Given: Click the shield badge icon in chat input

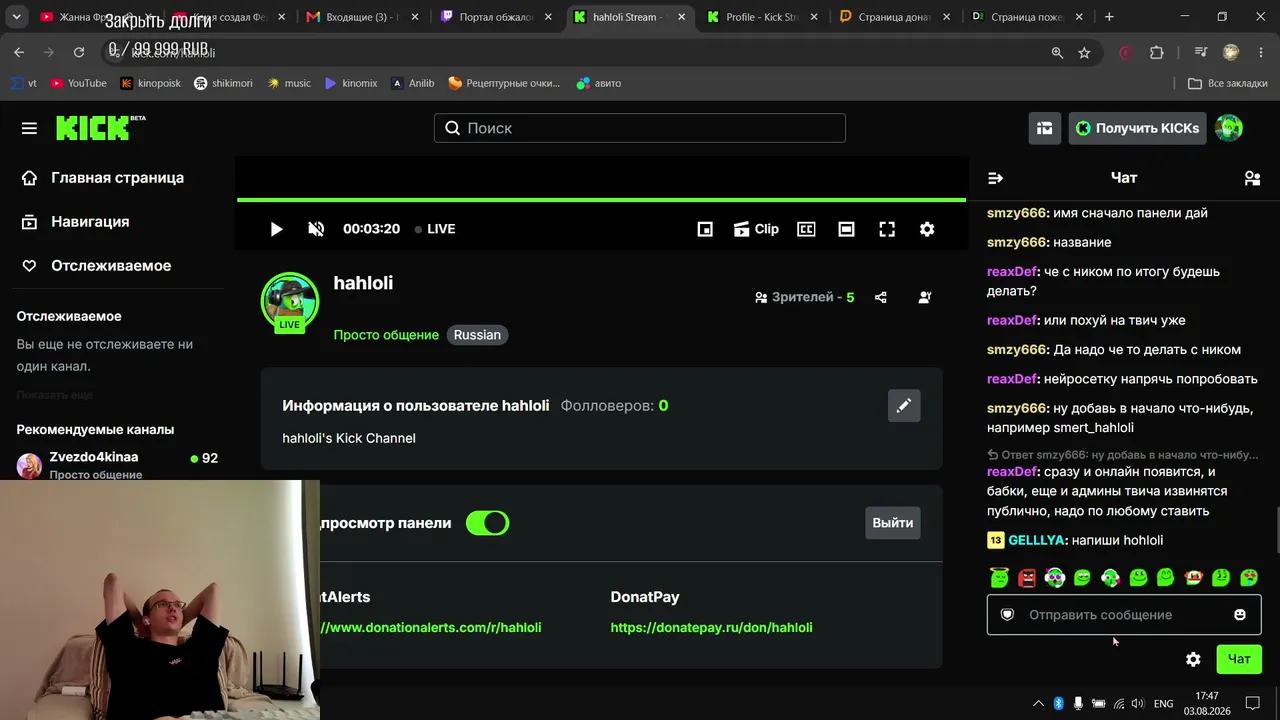Looking at the screenshot, I should pos(1008,615).
